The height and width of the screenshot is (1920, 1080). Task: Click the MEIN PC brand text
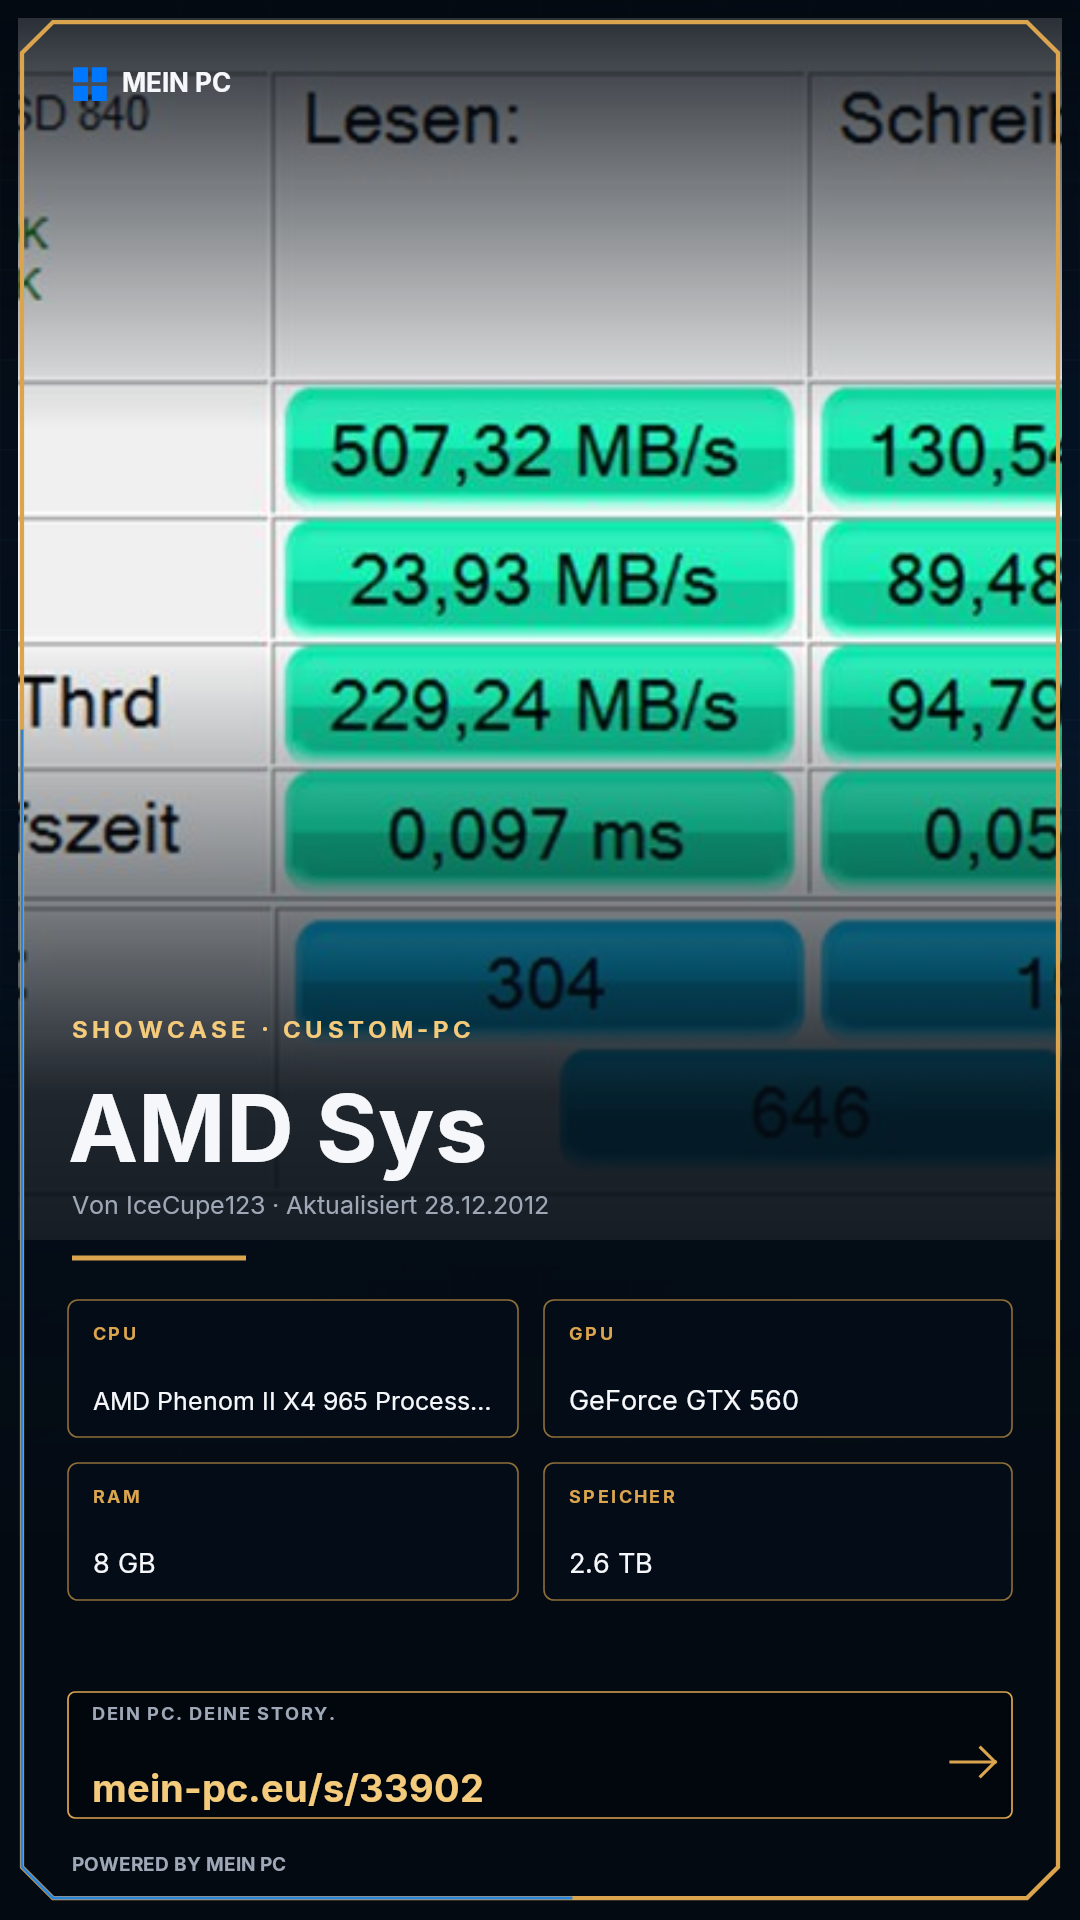(x=176, y=83)
